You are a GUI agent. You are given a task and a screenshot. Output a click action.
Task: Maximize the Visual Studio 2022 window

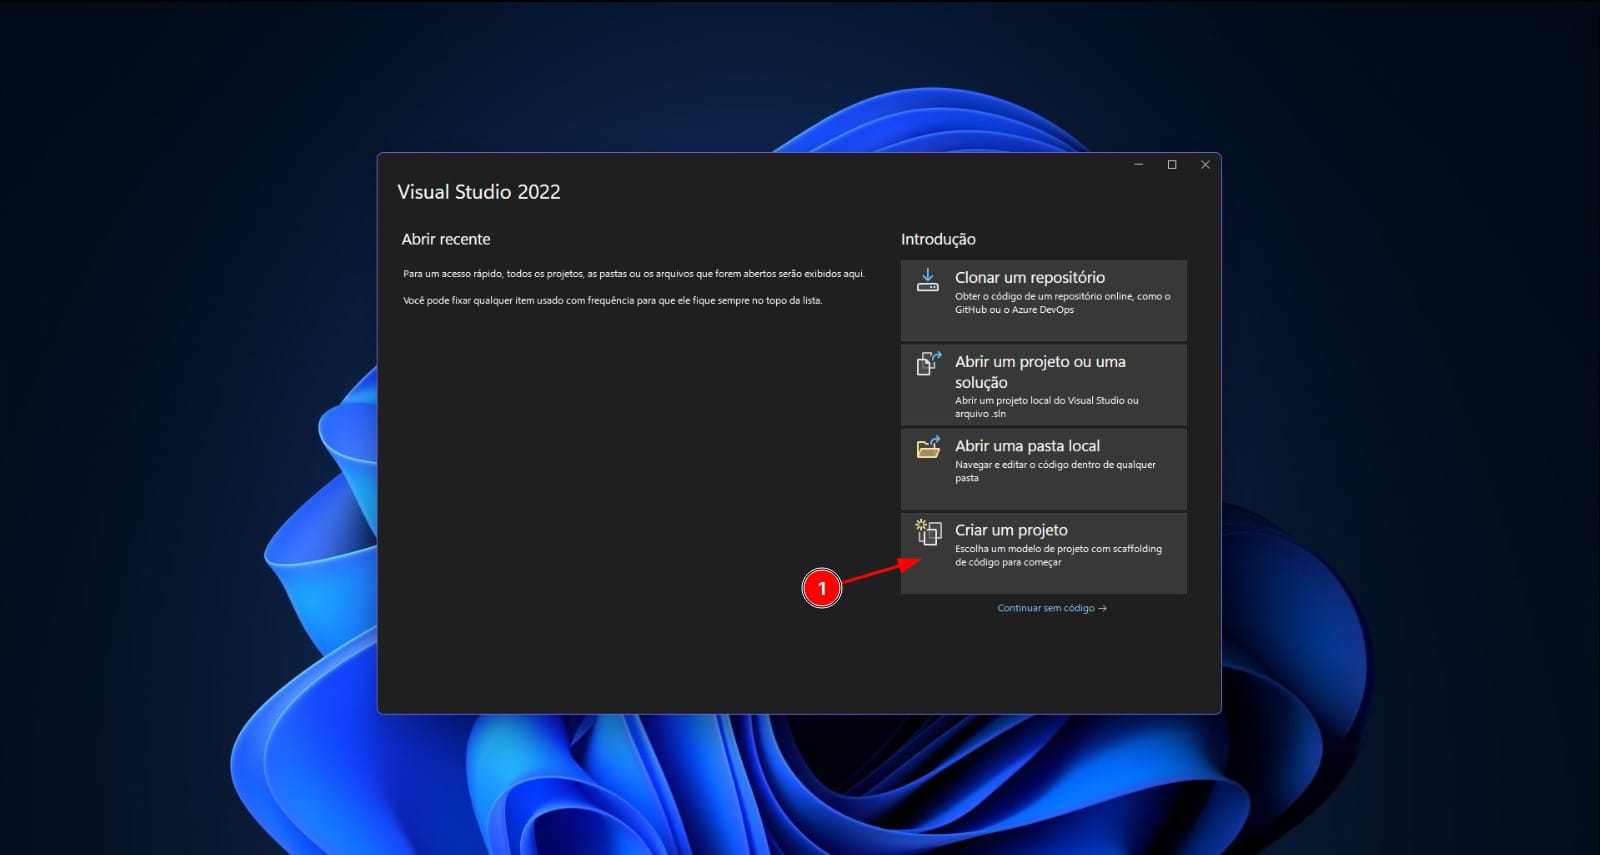coord(1172,165)
